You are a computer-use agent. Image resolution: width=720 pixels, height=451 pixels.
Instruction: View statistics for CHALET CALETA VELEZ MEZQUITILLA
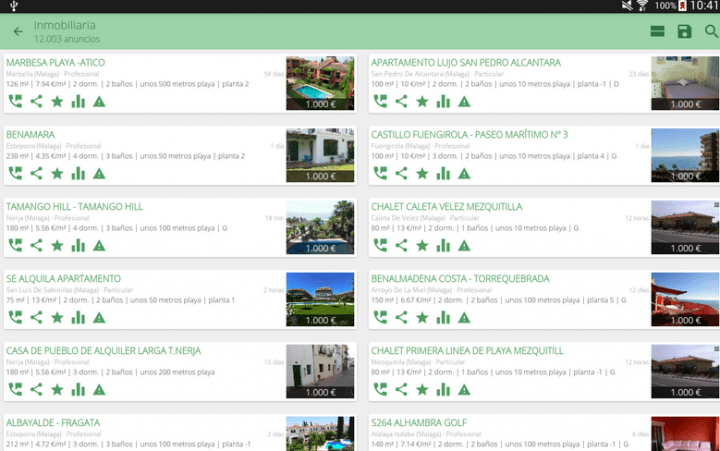click(x=443, y=245)
